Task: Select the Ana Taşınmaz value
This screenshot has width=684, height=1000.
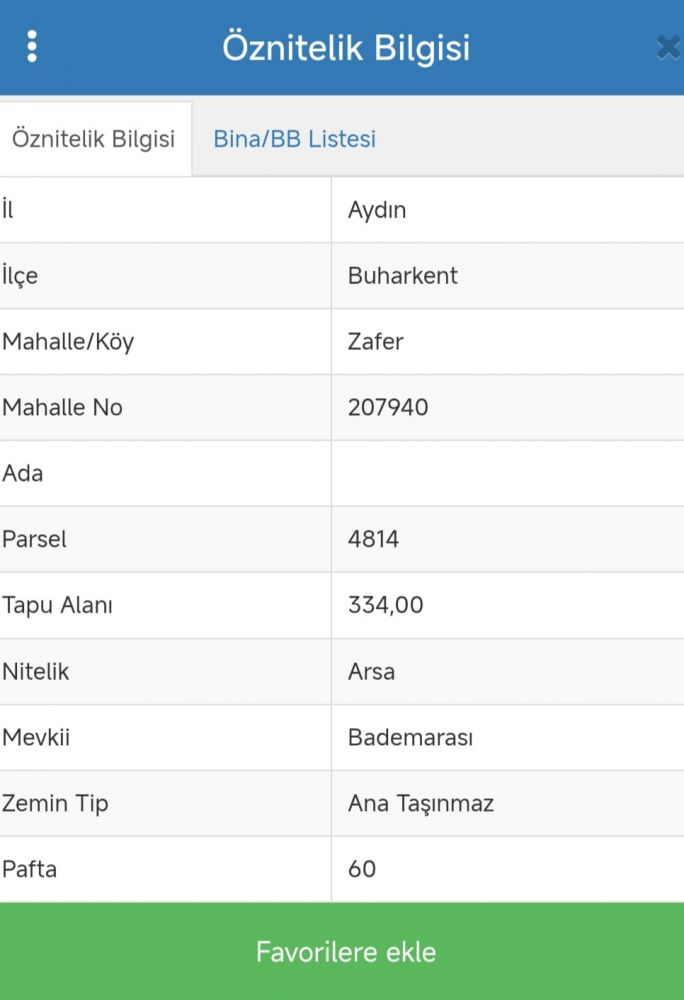Action: 421,803
